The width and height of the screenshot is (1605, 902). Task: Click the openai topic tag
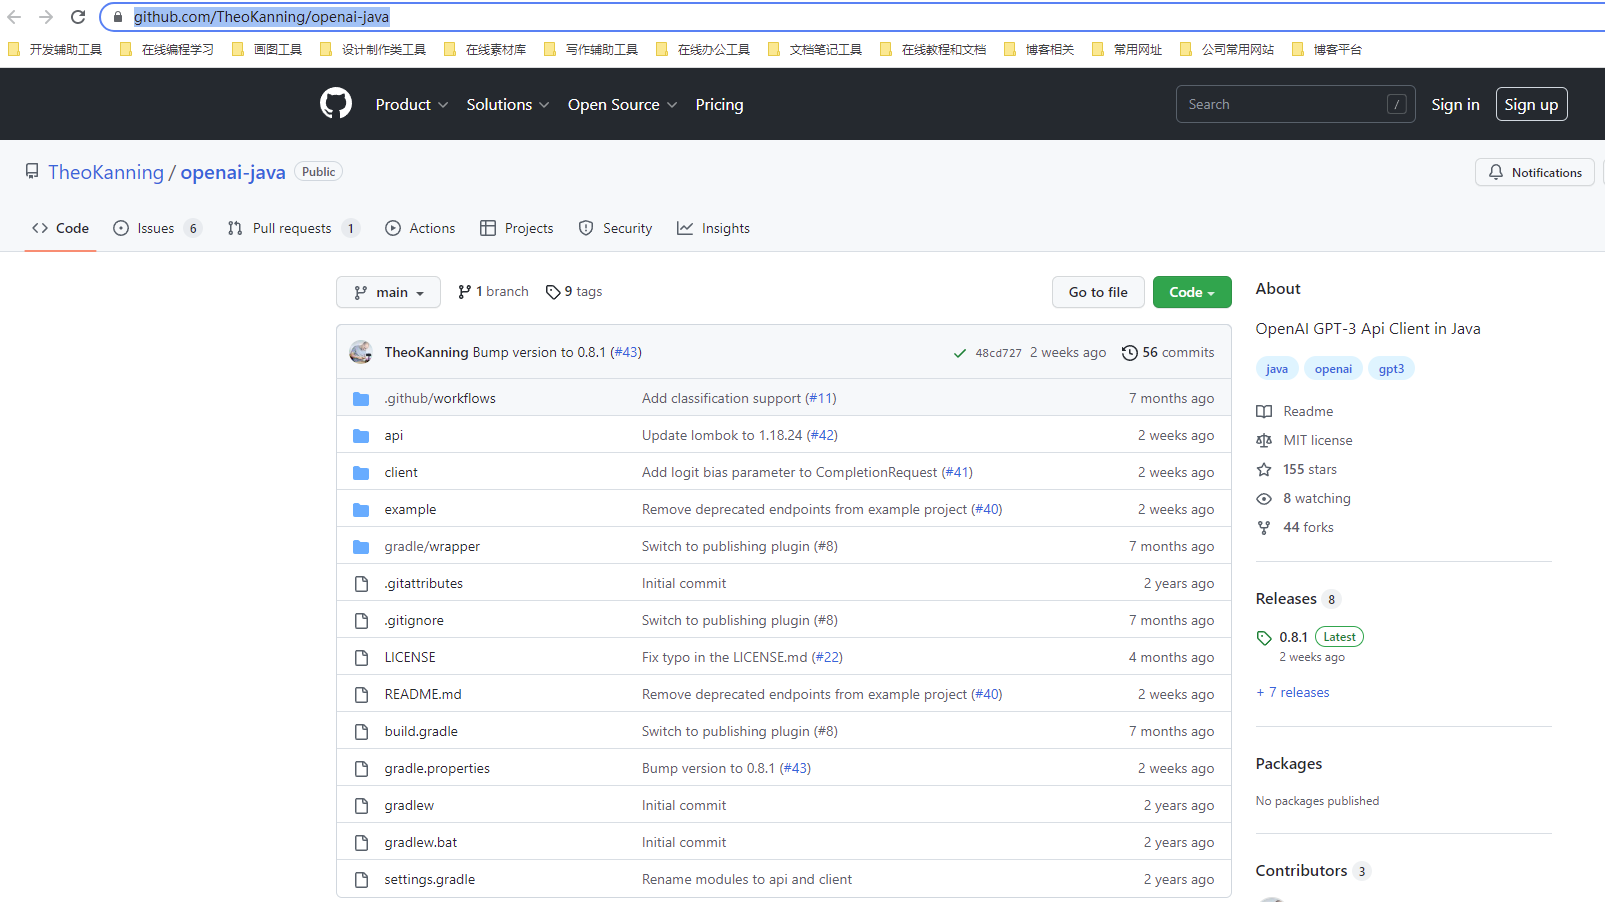pyautogui.click(x=1333, y=368)
